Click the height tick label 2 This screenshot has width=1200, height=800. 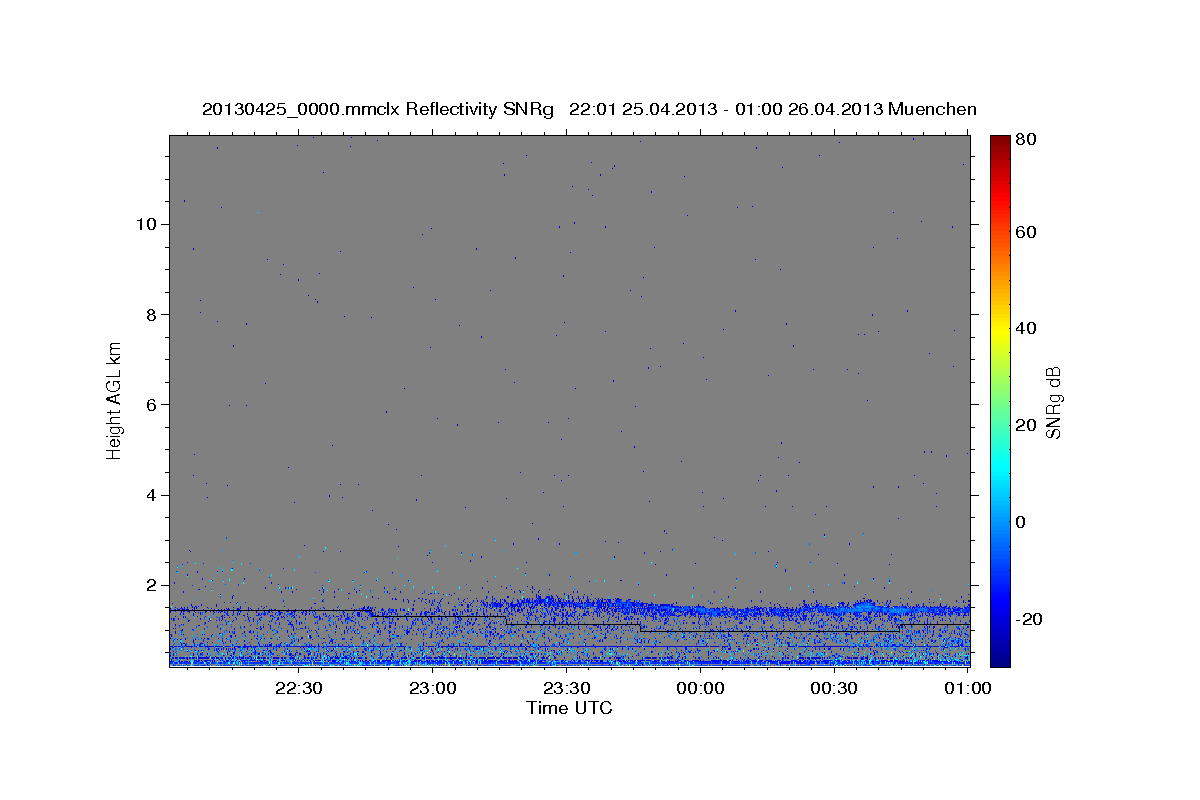(151, 585)
